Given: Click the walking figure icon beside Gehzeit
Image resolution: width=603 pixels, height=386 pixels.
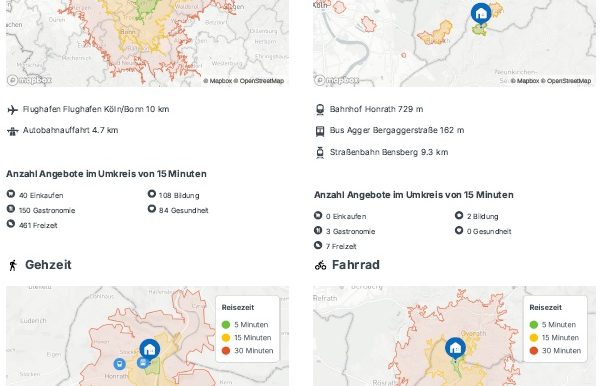Looking at the screenshot, I should (13, 265).
